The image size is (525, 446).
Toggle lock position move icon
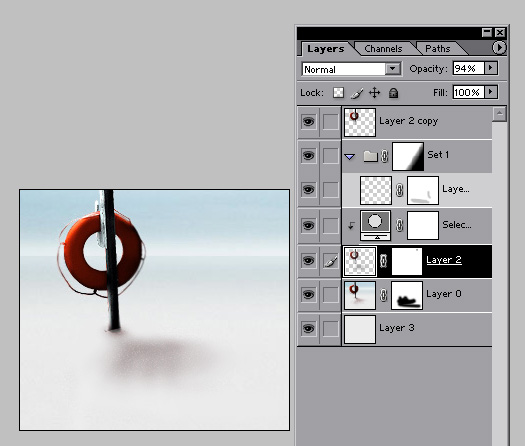point(374,93)
